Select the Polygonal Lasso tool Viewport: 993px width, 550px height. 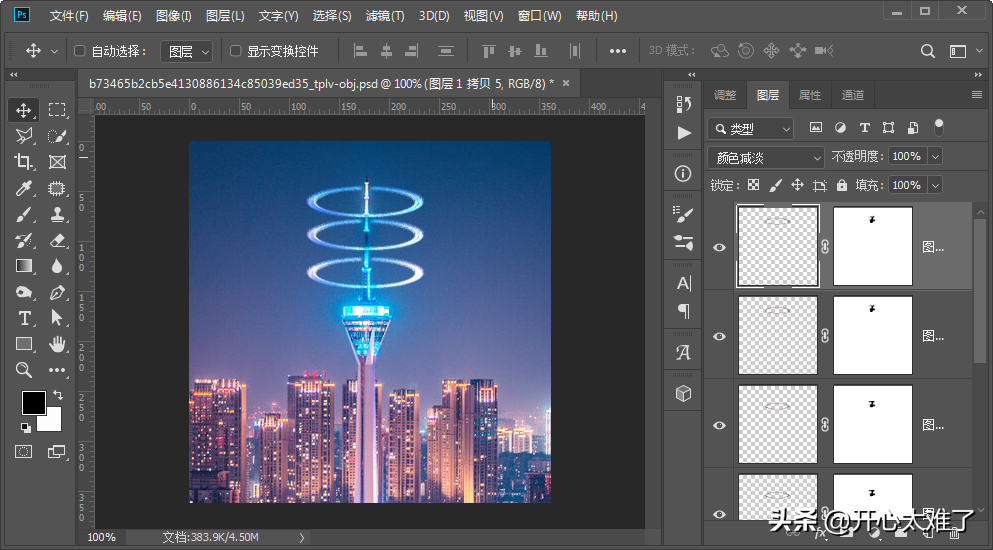23,136
